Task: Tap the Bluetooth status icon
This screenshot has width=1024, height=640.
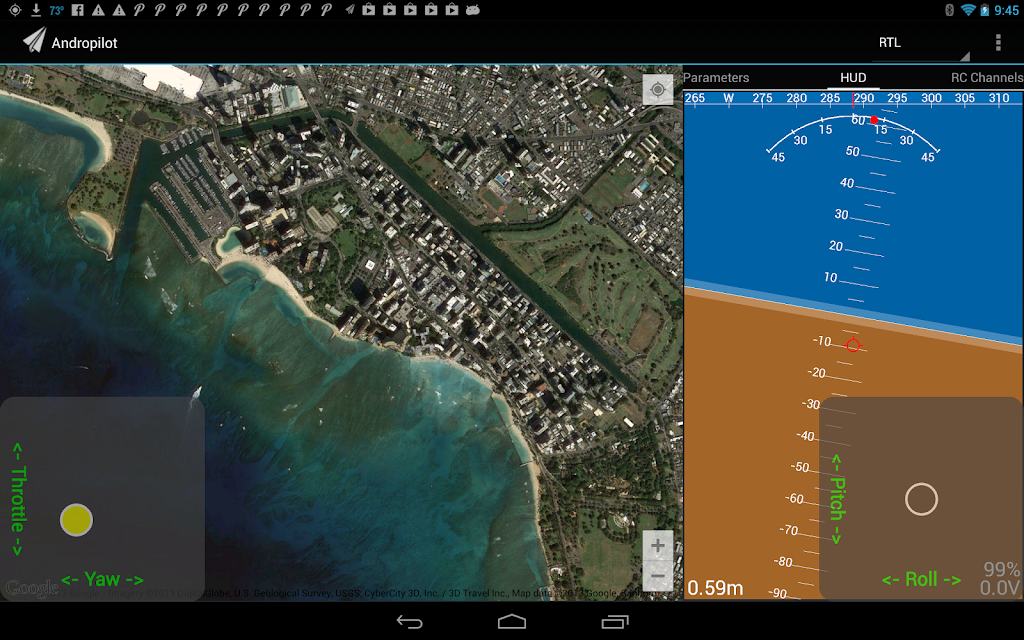Action: click(x=950, y=10)
